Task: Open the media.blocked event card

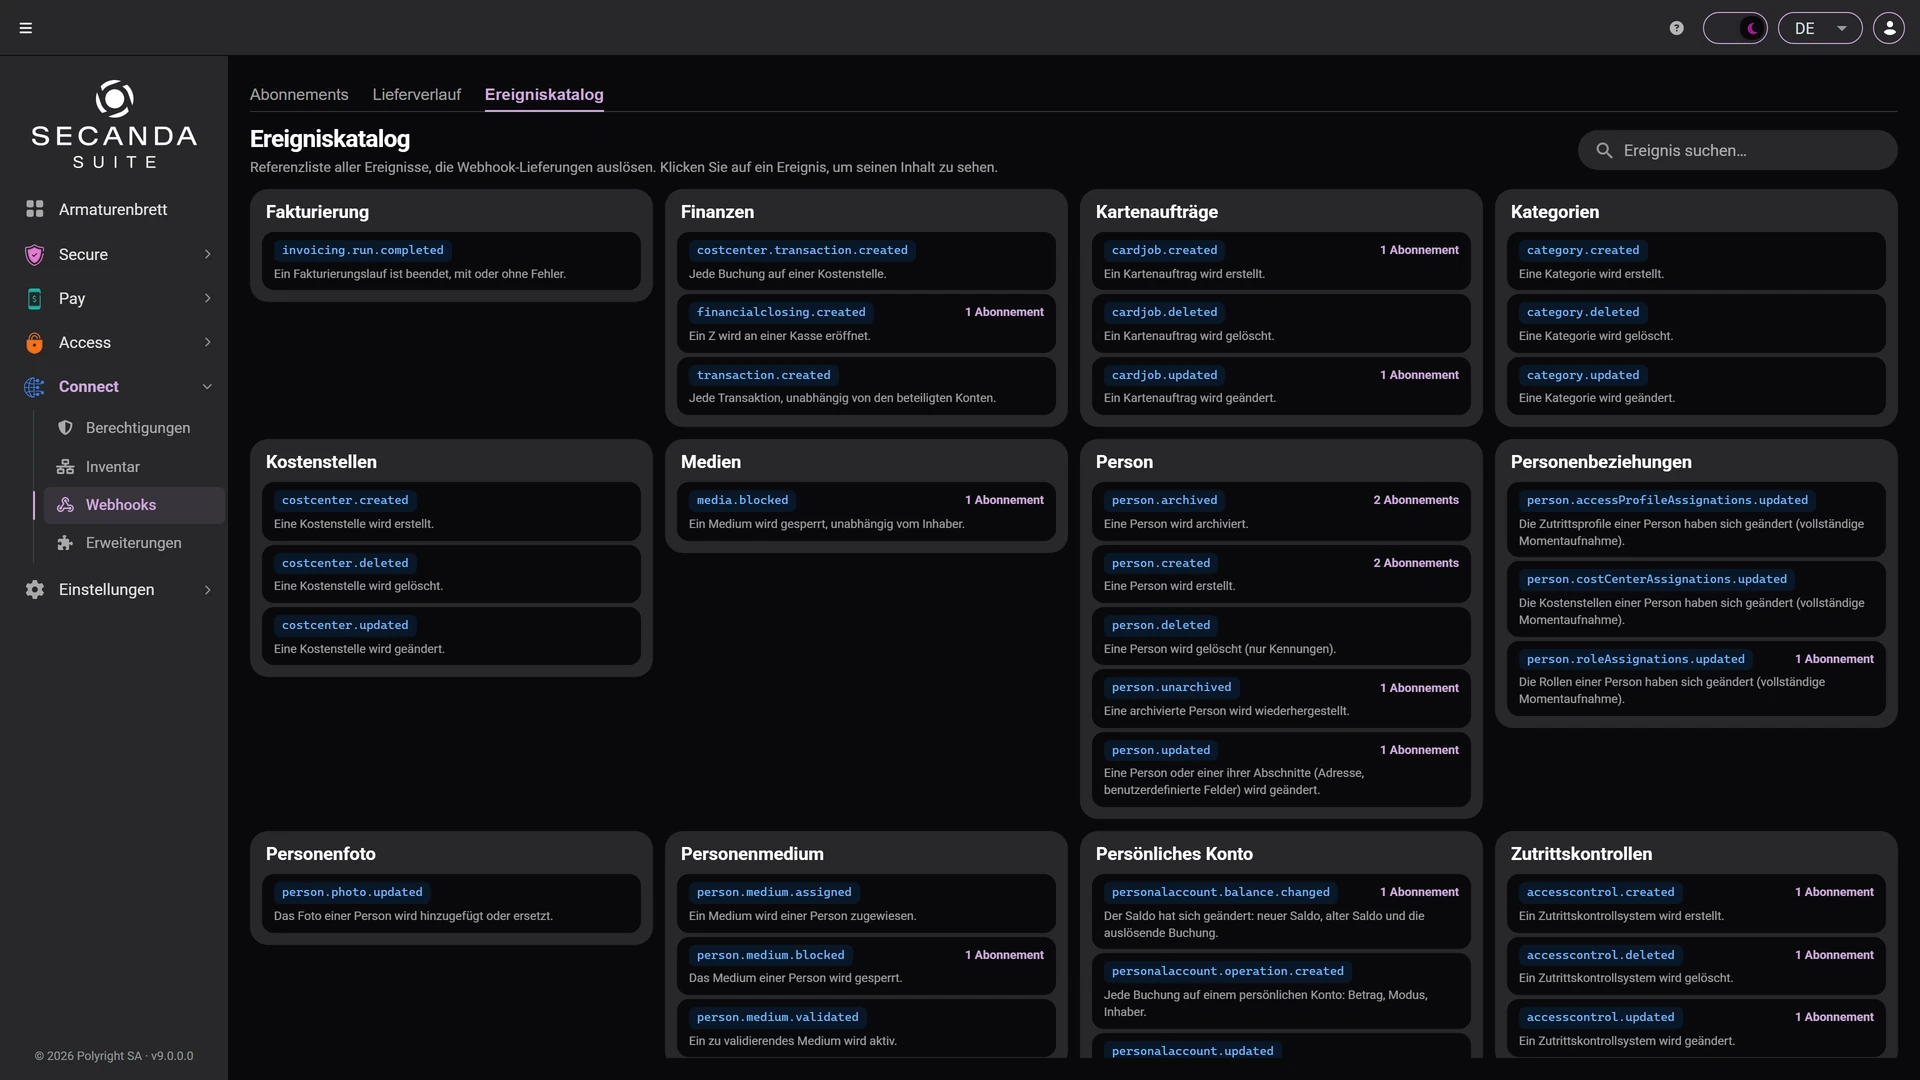Action: (866, 511)
